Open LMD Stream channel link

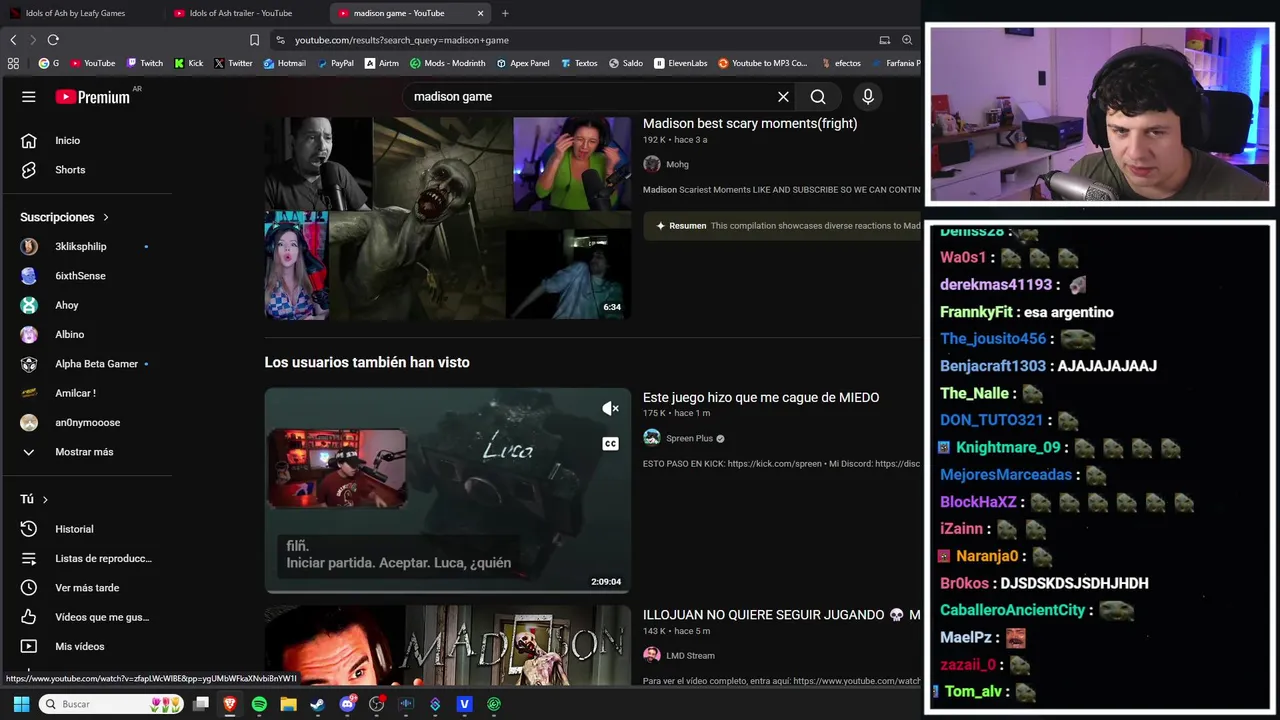(690, 656)
